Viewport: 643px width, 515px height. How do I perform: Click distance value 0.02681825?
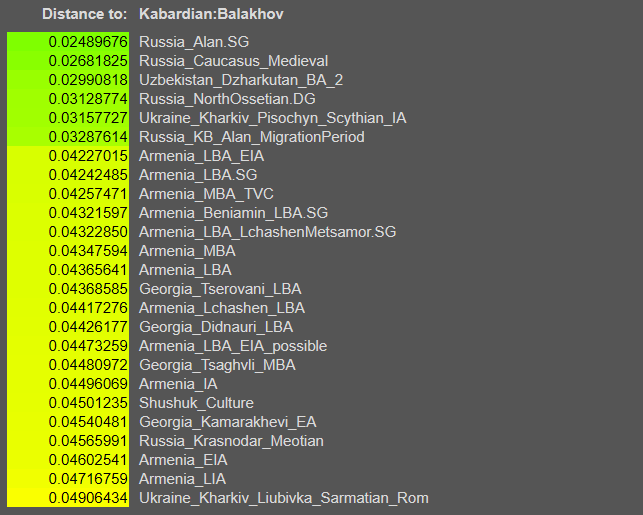click(88, 61)
